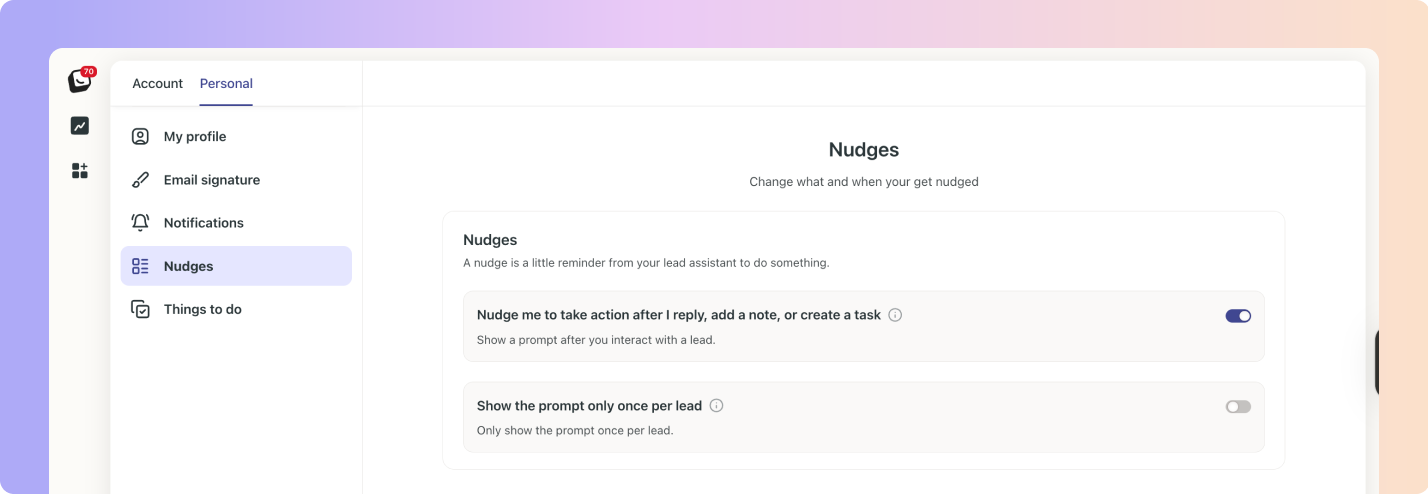
Task: Click the Things to do checkbox icon
Action: pyautogui.click(x=141, y=309)
